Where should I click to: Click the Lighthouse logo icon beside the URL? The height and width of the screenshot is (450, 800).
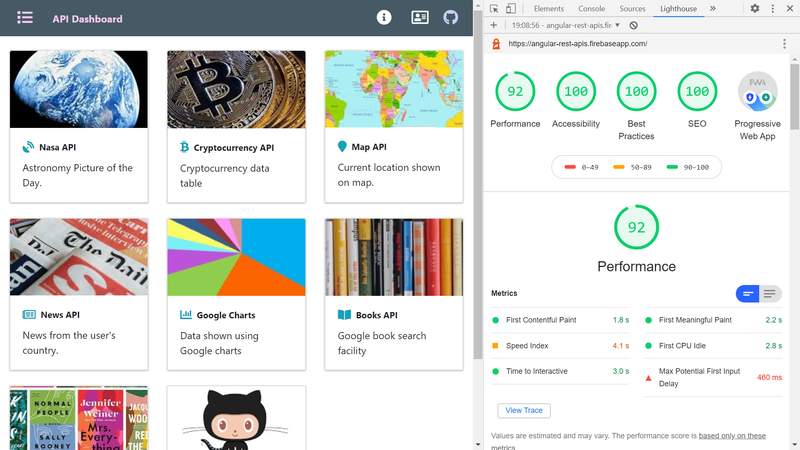[x=496, y=44]
